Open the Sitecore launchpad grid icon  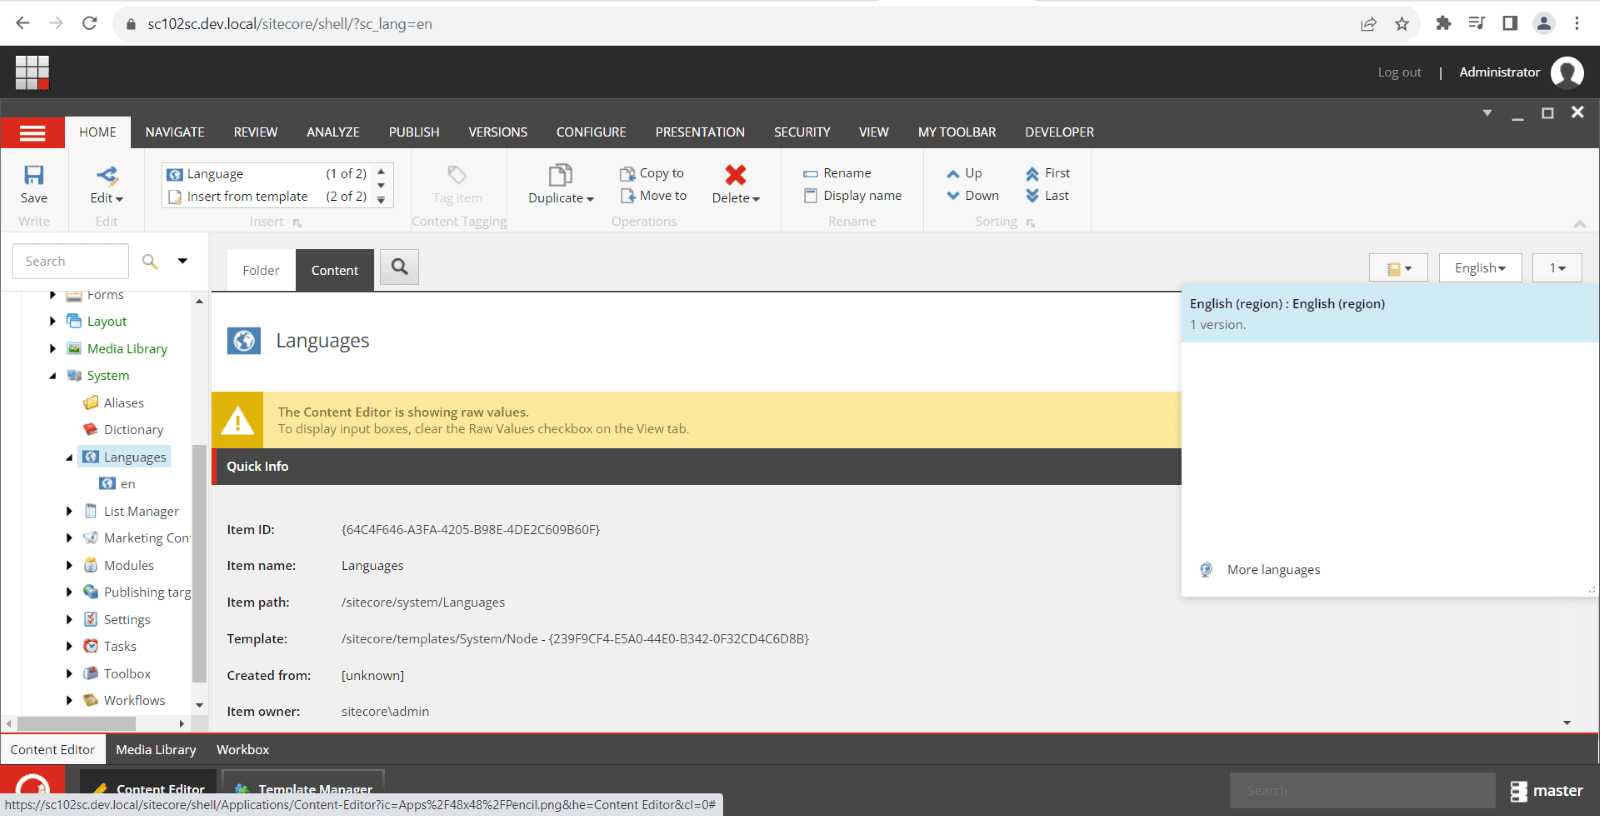point(32,72)
